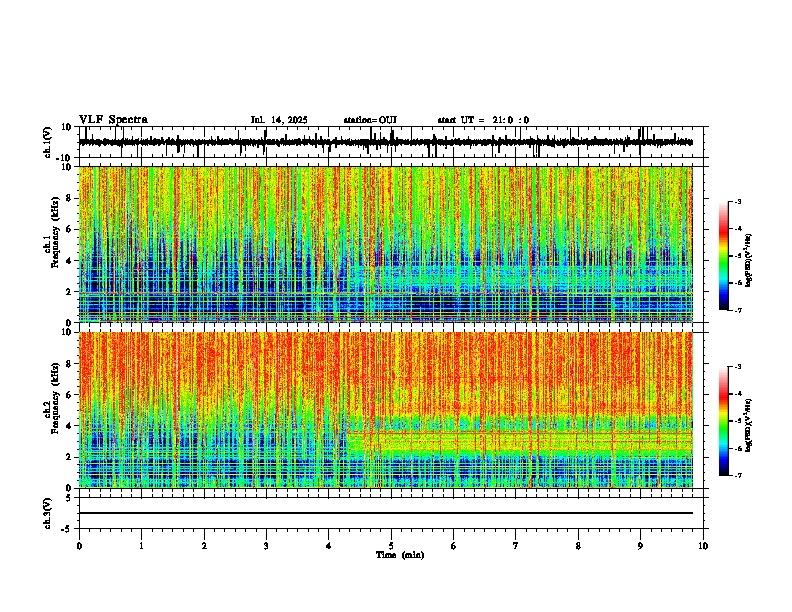Click the "station=OUJ" header label
Viewport: 792px width, 612px height.
click(370, 120)
